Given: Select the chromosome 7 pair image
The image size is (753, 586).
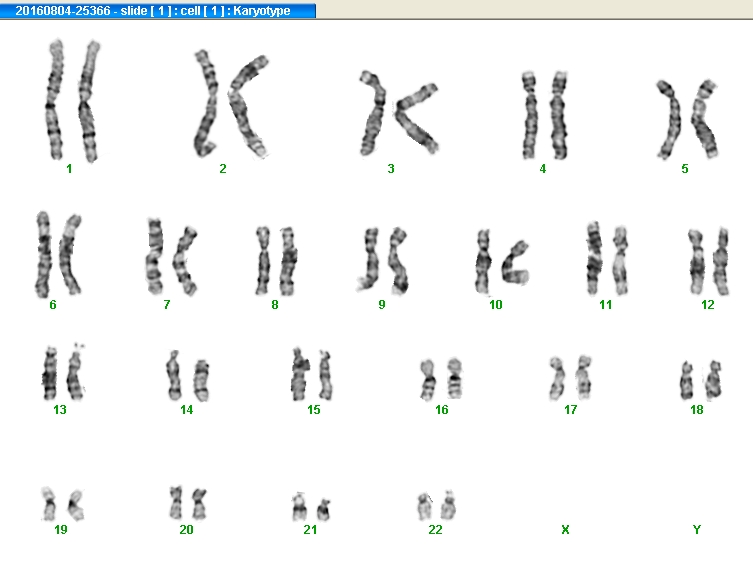Looking at the screenshot, I should [171, 257].
